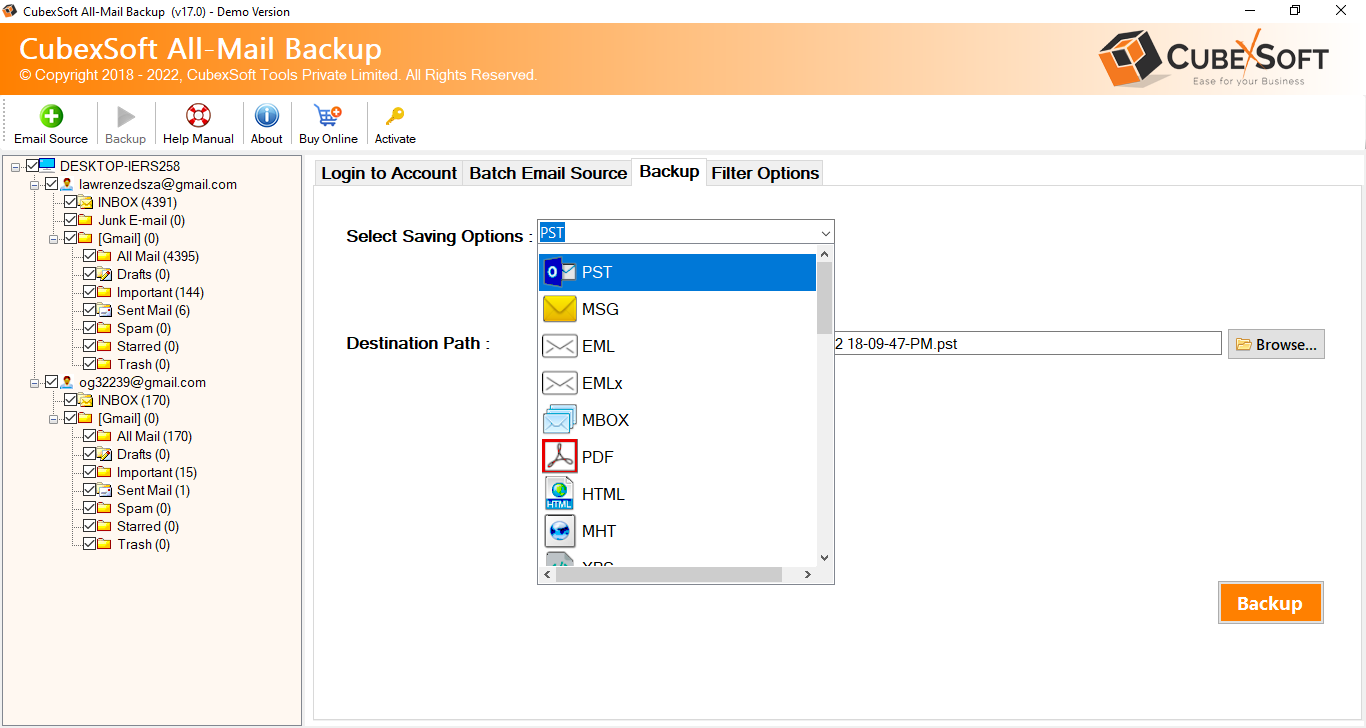This screenshot has height=728, width=1366.
Task: Uncheck the INBOX (170) checkbox
Action: [70, 400]
